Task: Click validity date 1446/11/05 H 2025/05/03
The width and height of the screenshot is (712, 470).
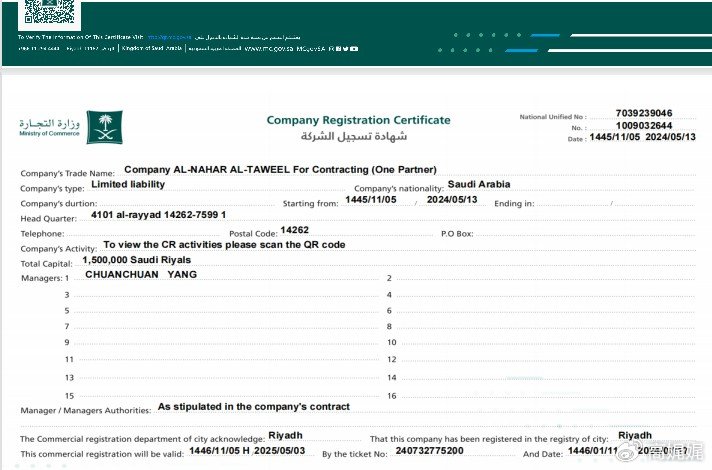Action: pyautogui.click(x=247, y=450)
